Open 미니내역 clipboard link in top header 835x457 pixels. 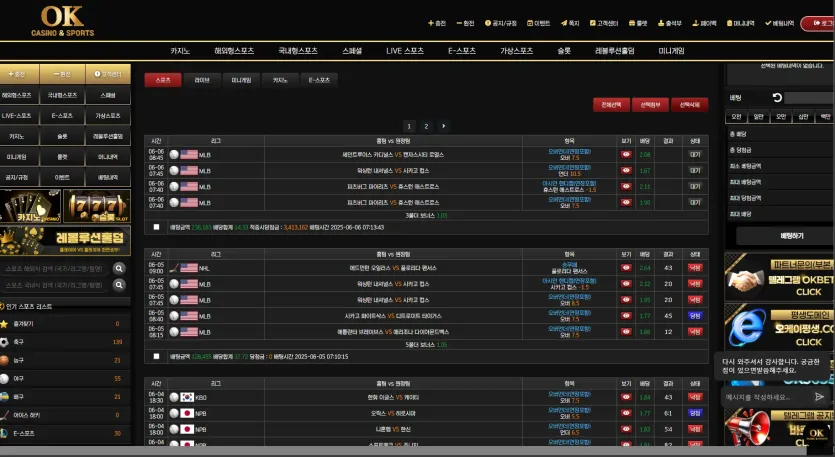(740, 23)
